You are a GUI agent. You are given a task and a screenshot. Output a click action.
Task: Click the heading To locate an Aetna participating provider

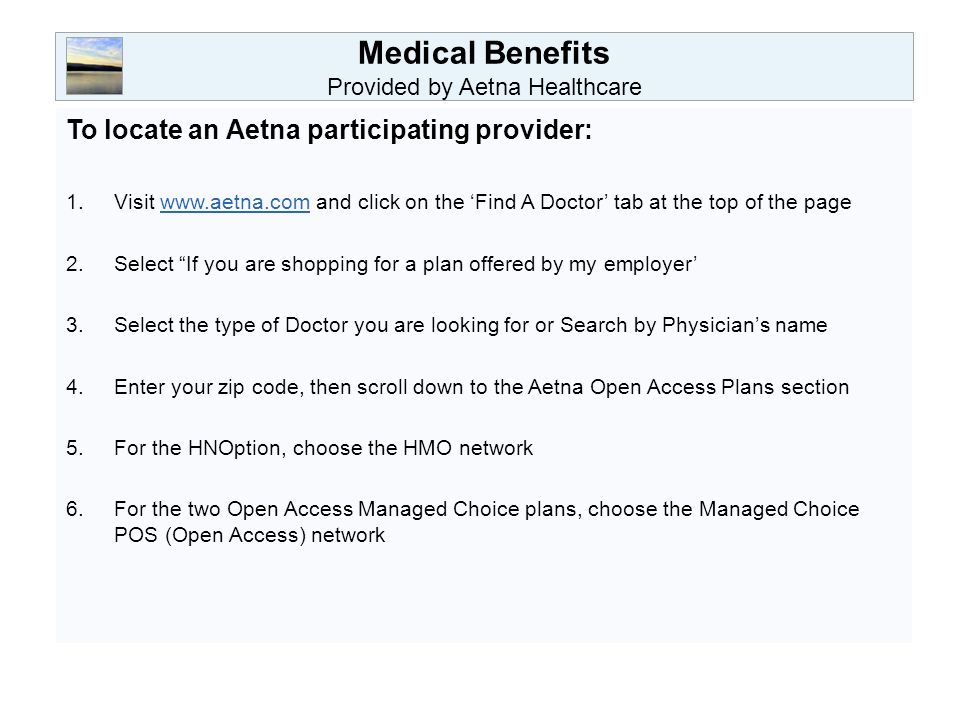click(329, 130)
